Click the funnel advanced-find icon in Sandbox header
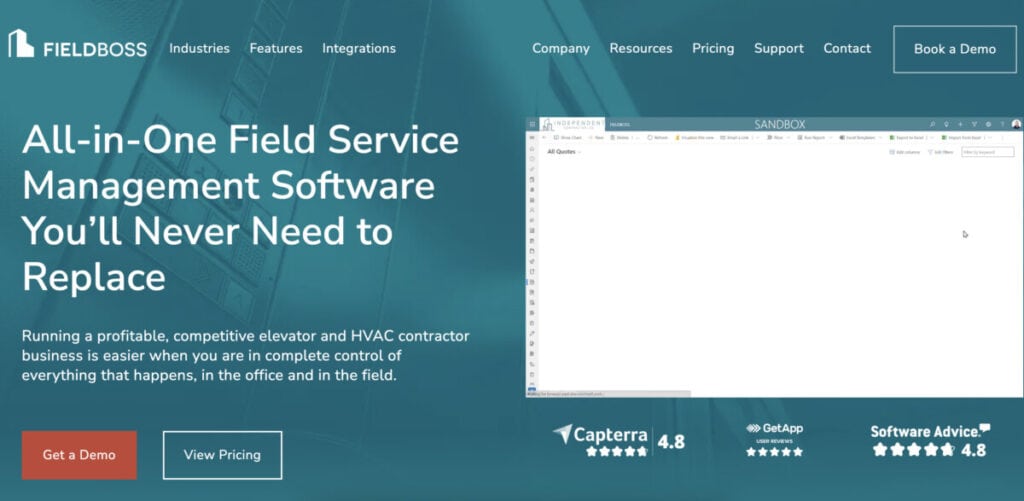This screenshot has width=1024, height=501. click(x=974, y=124)
